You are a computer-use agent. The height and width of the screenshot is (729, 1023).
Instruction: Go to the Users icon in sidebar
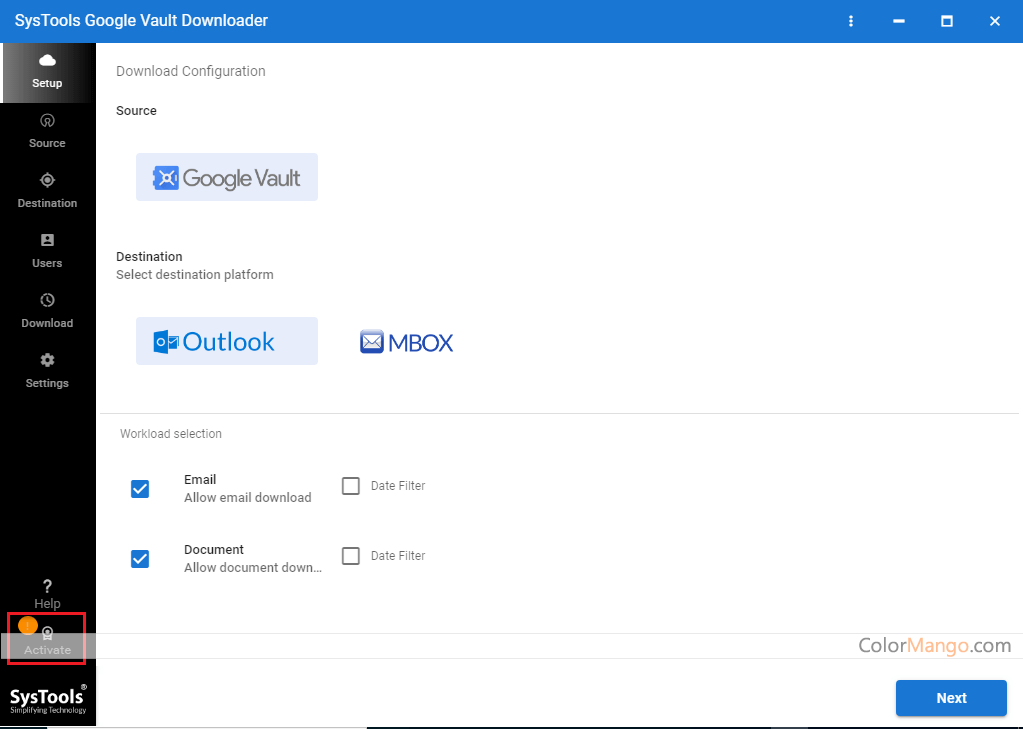point(47,241)
